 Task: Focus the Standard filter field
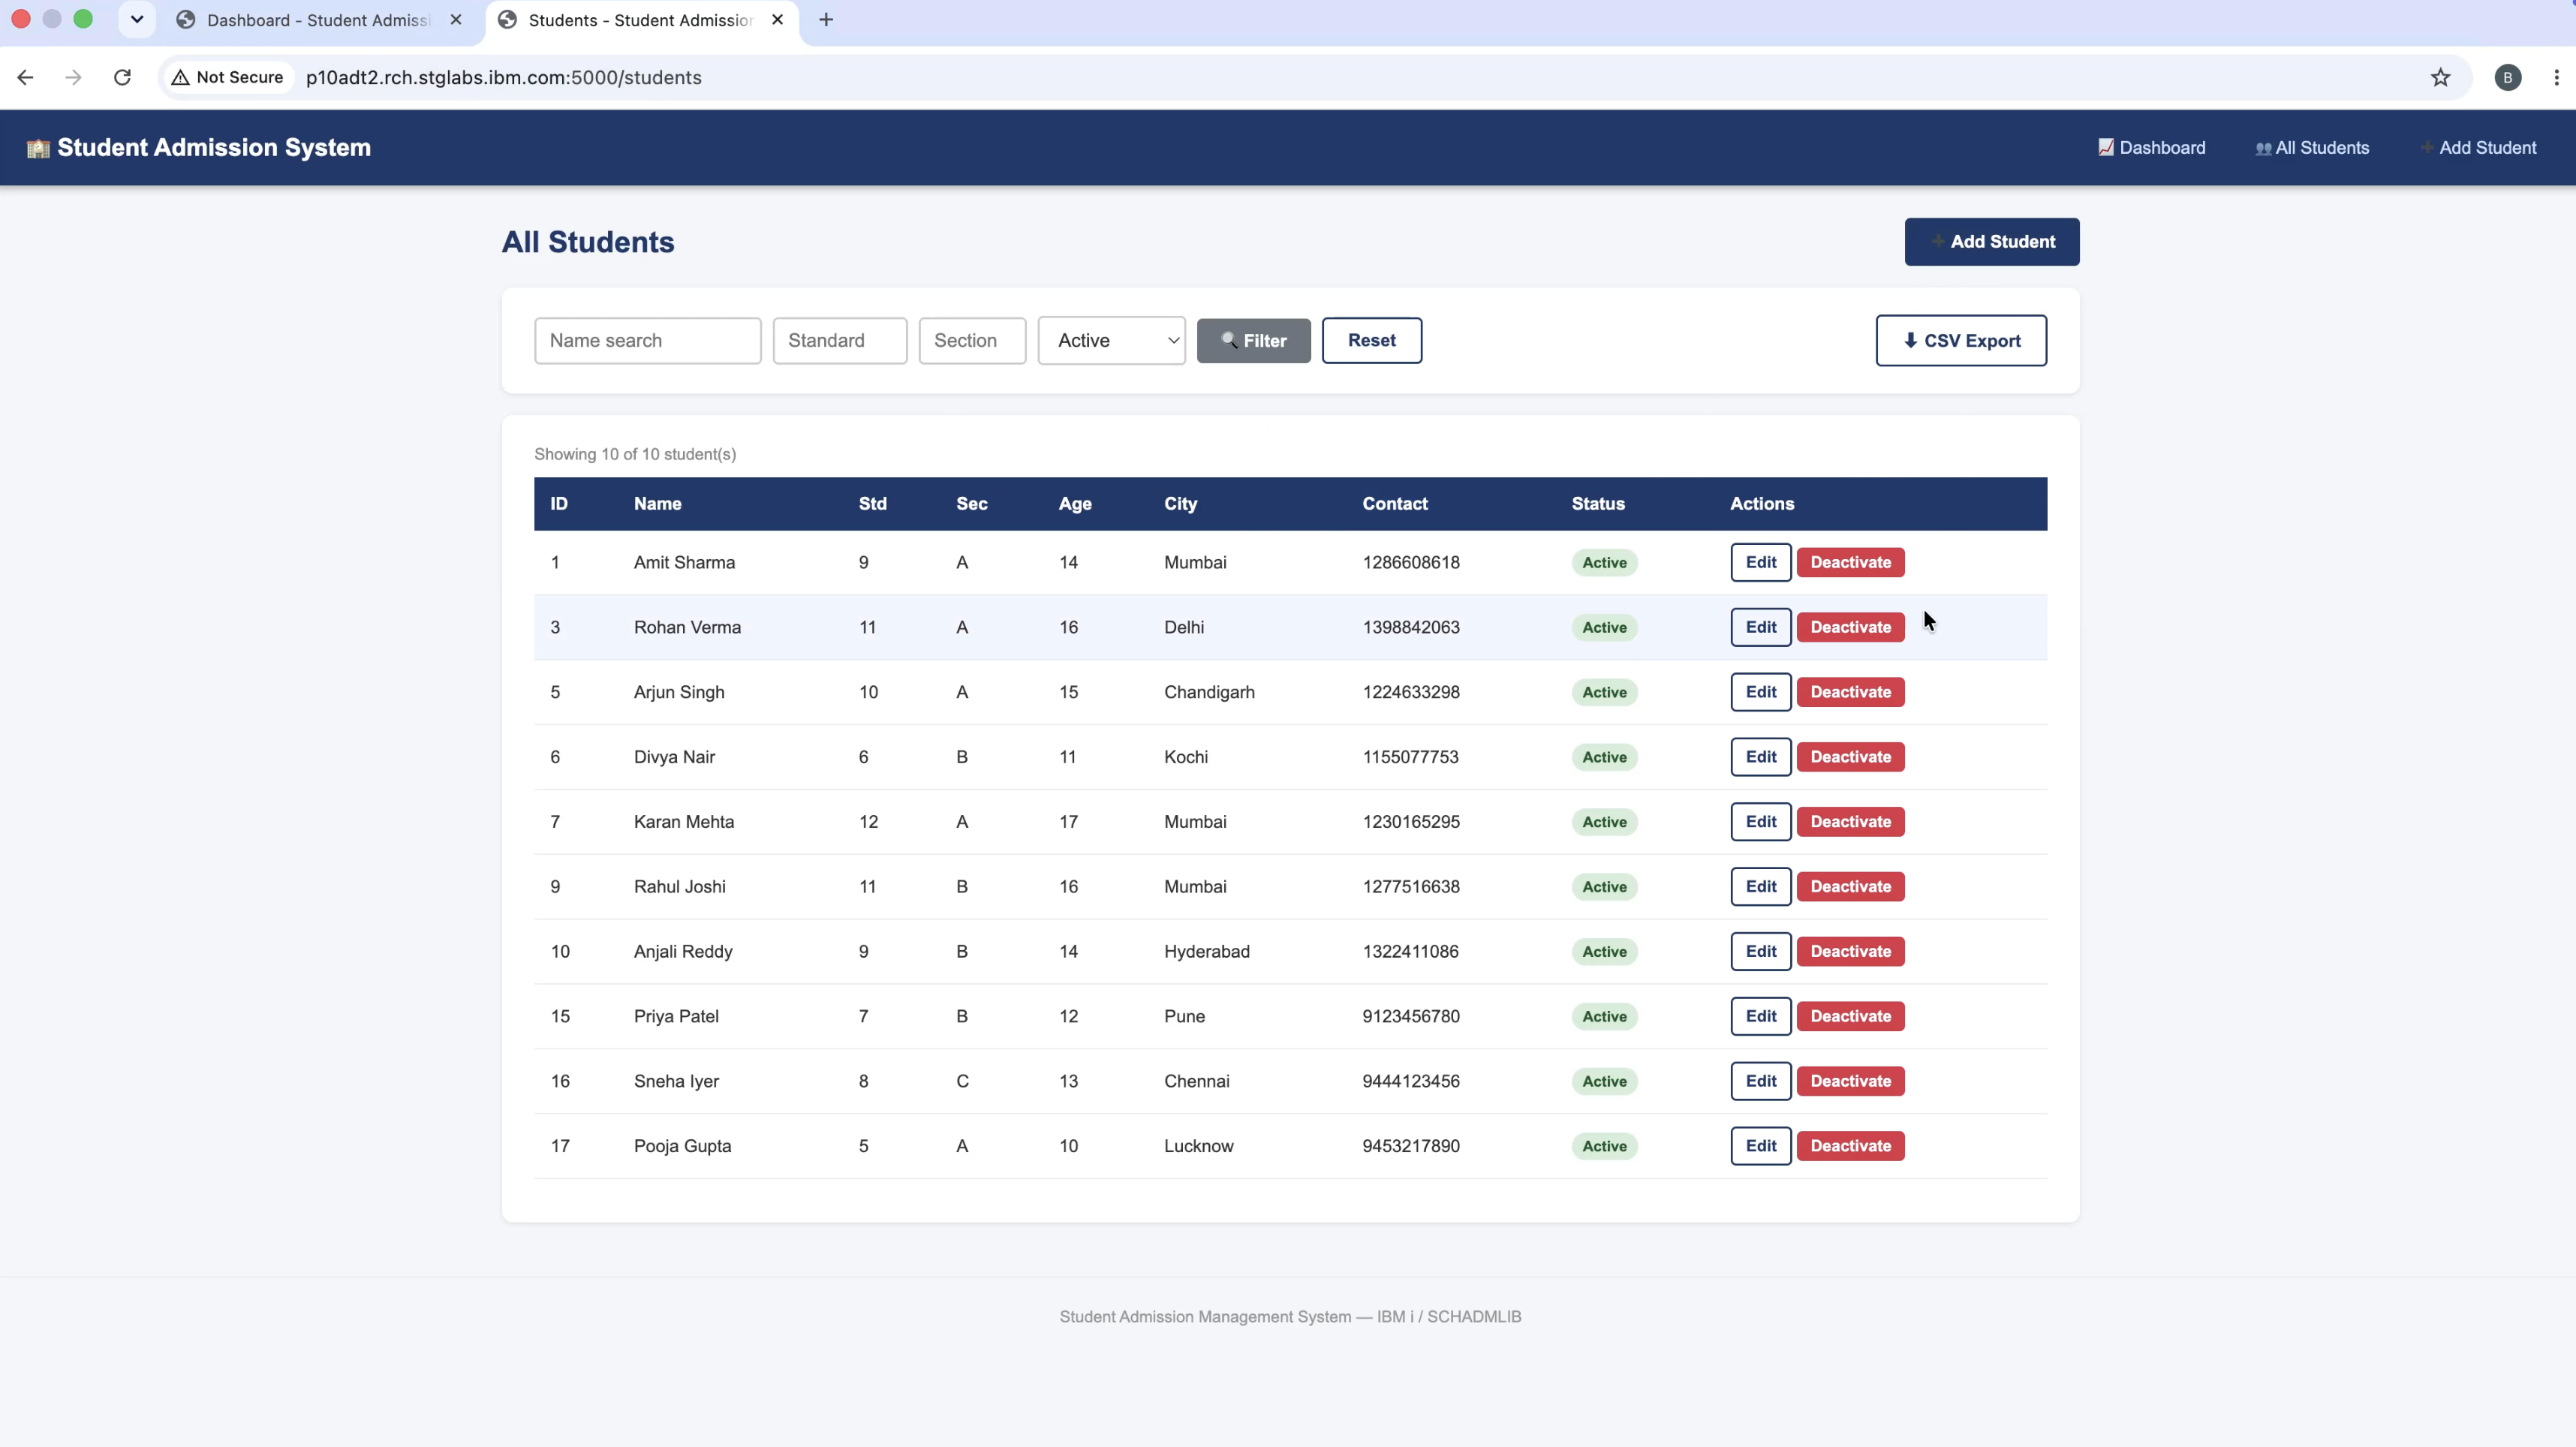tap(839, 341)
